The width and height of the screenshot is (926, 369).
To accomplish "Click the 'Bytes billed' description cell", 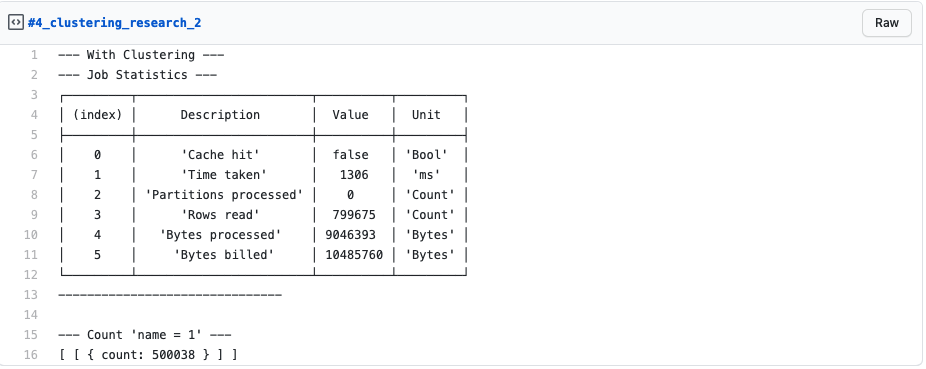I will click(224, 254).
